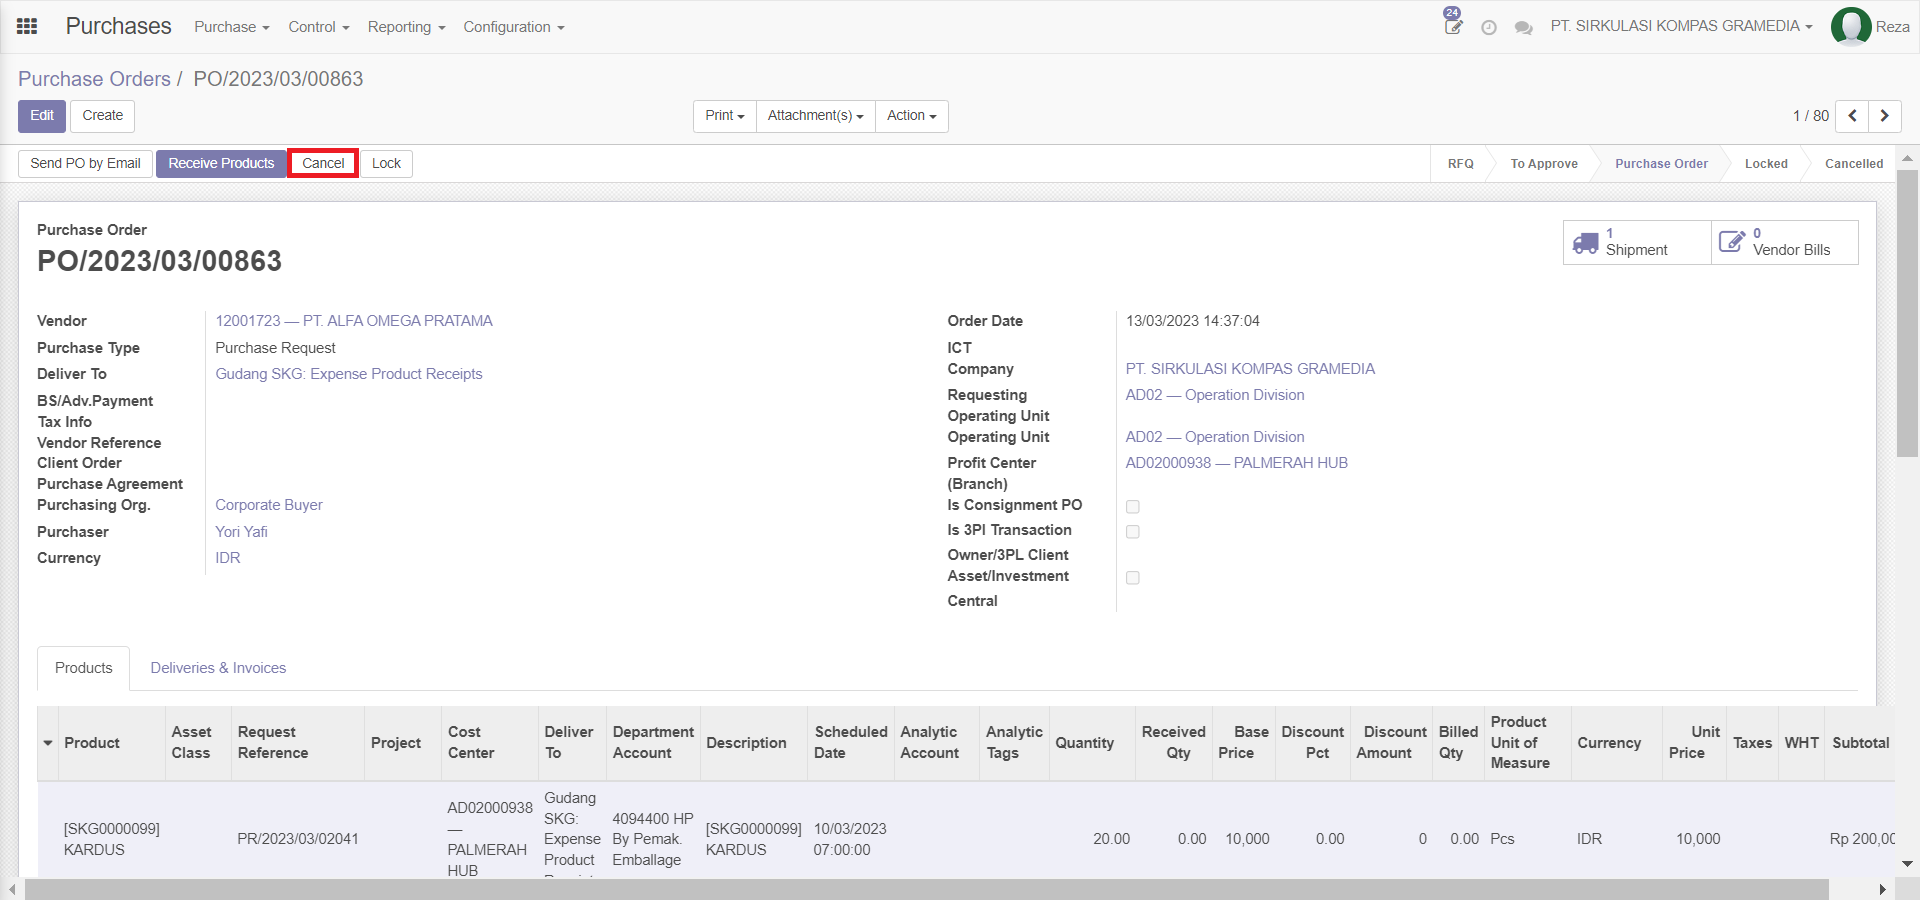Image resolution: width=1920 pixels, height=900 pixels.
Task: Open company link PT. SIRKULASI KOMPAS GRAMEDIA
Action: click(x=1250, y=369)
